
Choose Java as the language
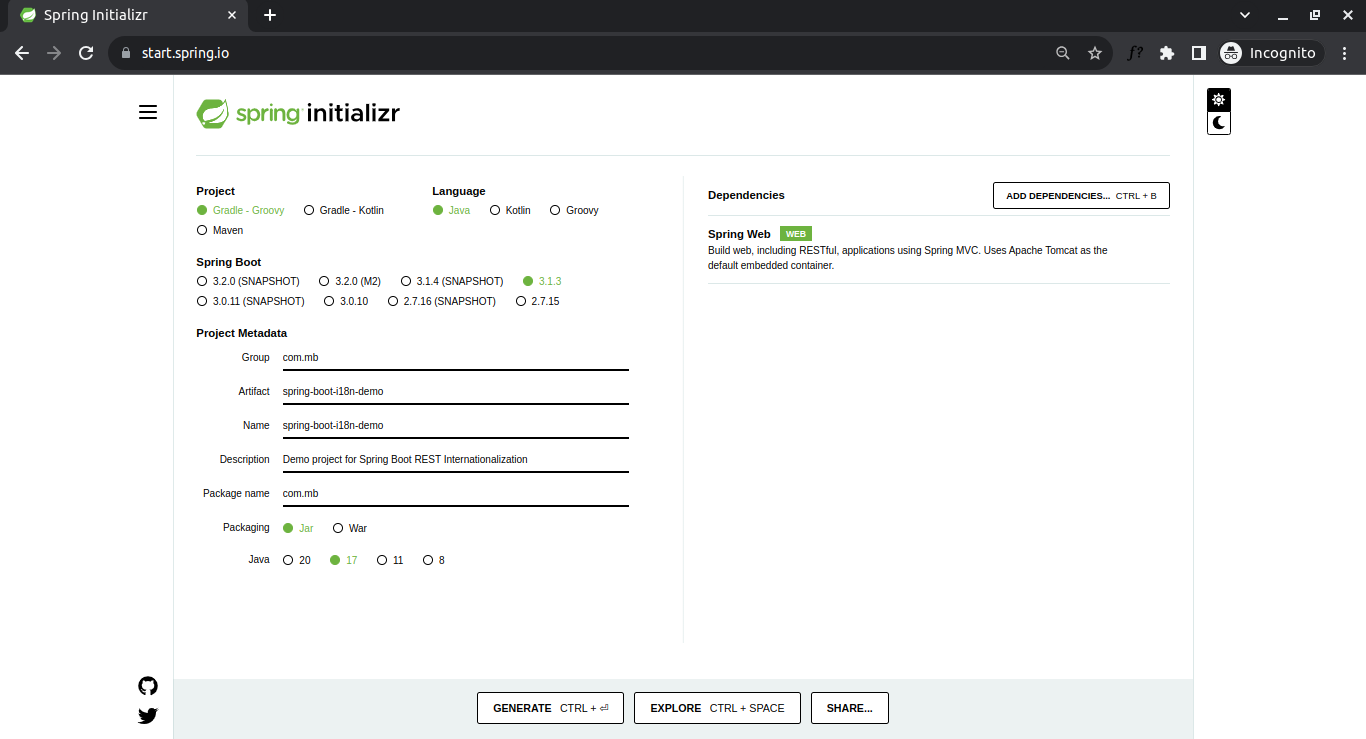click(x=451, y=211)
